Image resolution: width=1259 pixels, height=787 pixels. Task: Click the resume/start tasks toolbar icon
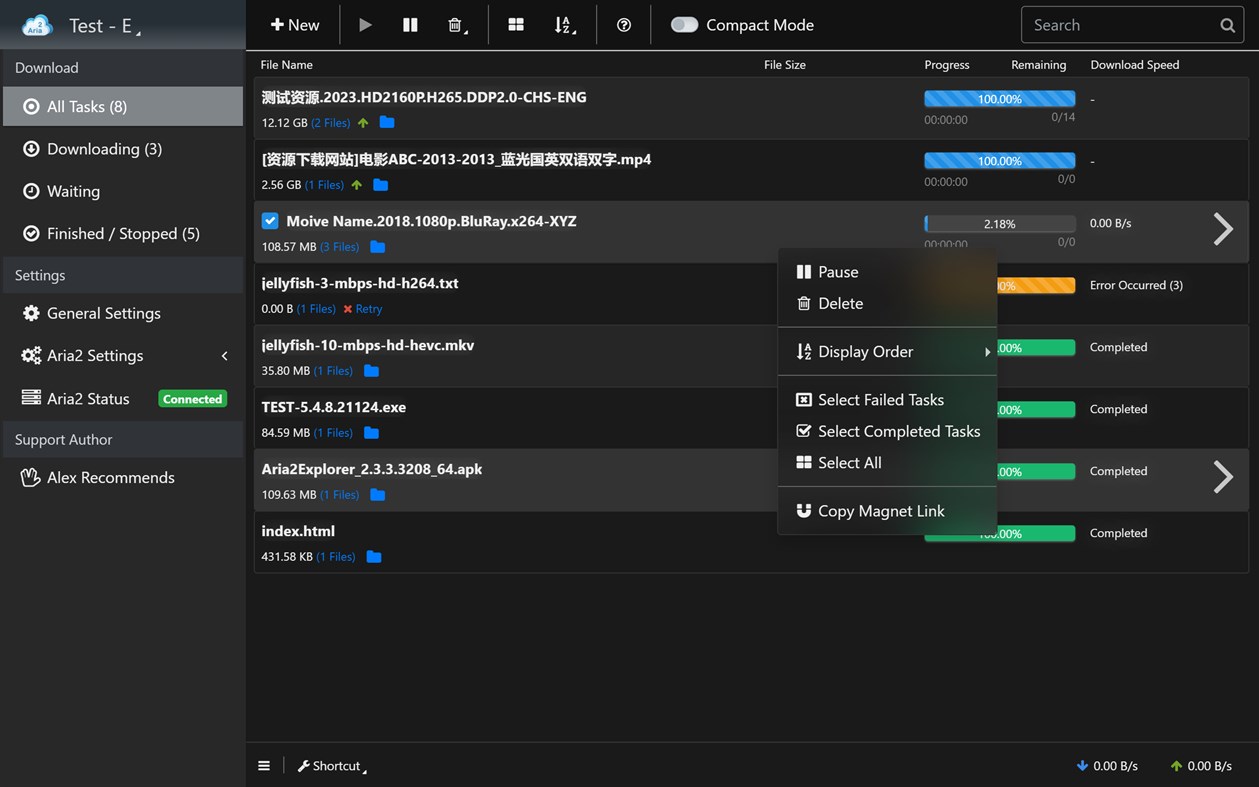tap(365, 24)
